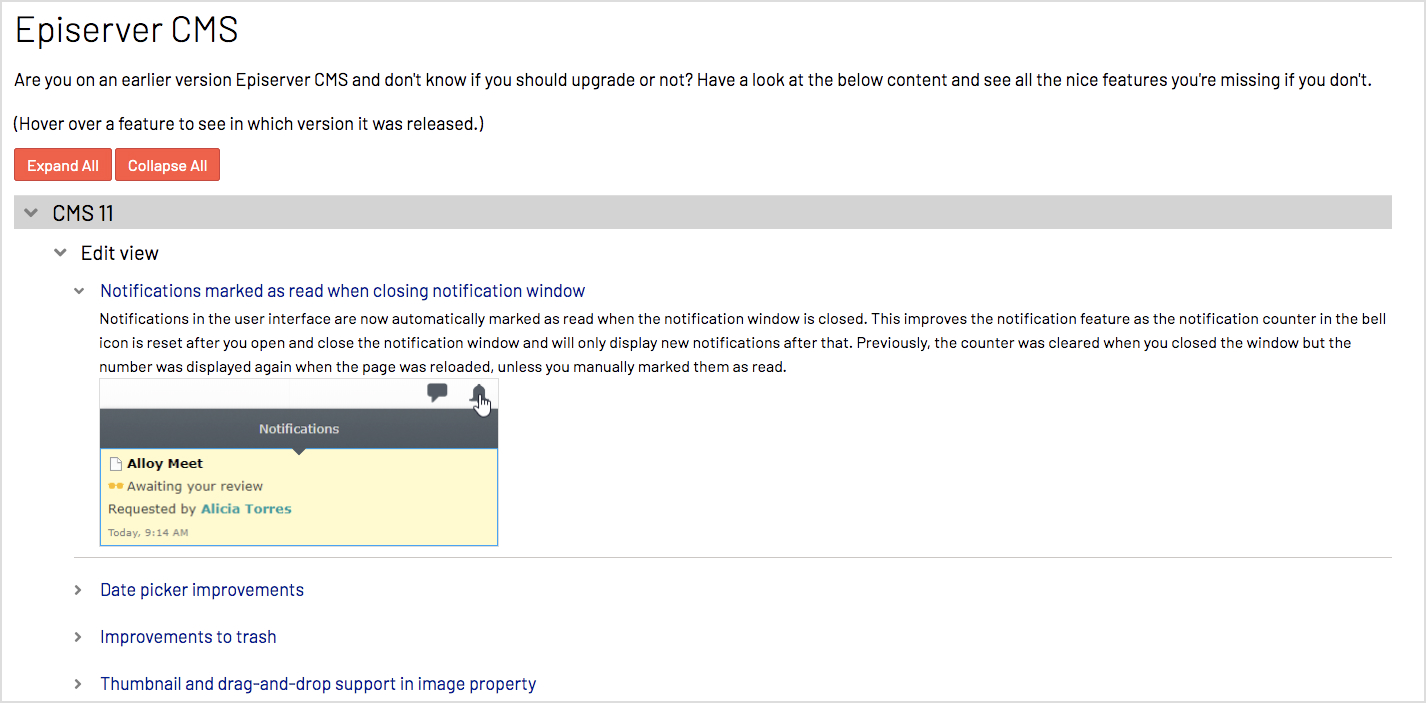Open the Improvements to trash link
1426x703 pixels.
click(188, 637)
